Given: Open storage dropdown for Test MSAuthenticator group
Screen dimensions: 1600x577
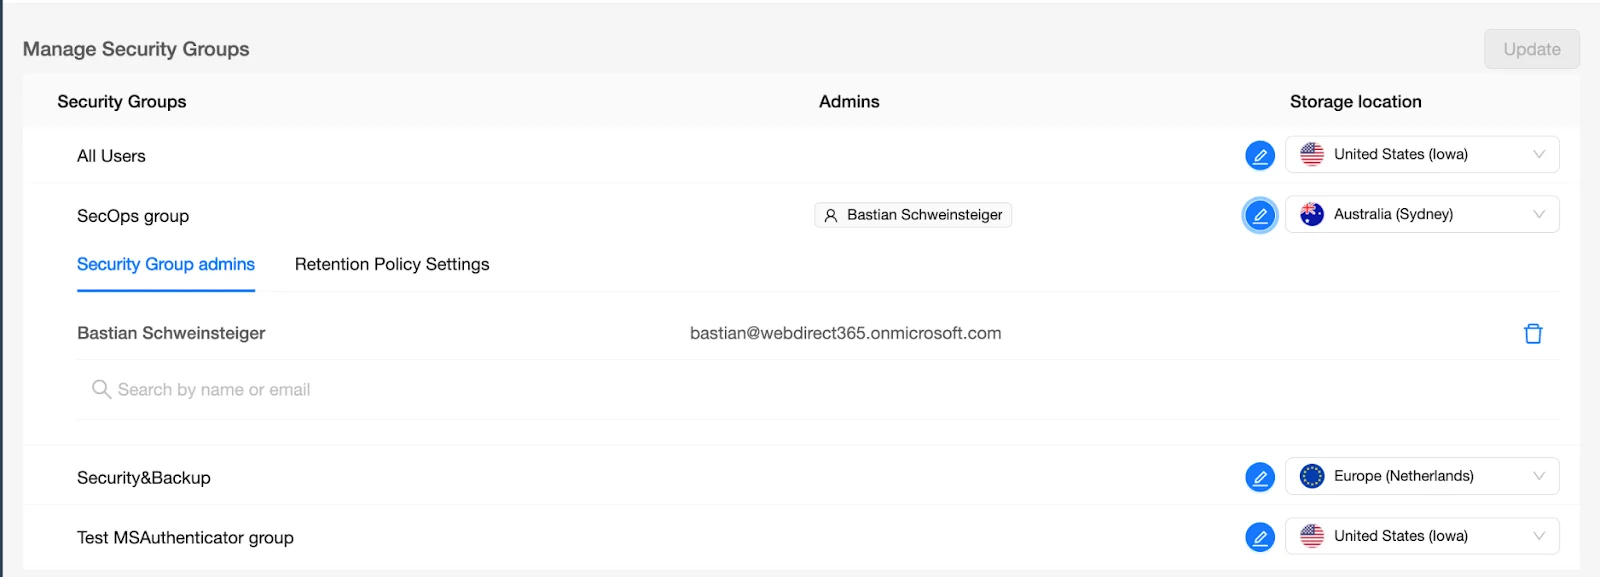Looking at the screenshot, I should [1540, 536].
